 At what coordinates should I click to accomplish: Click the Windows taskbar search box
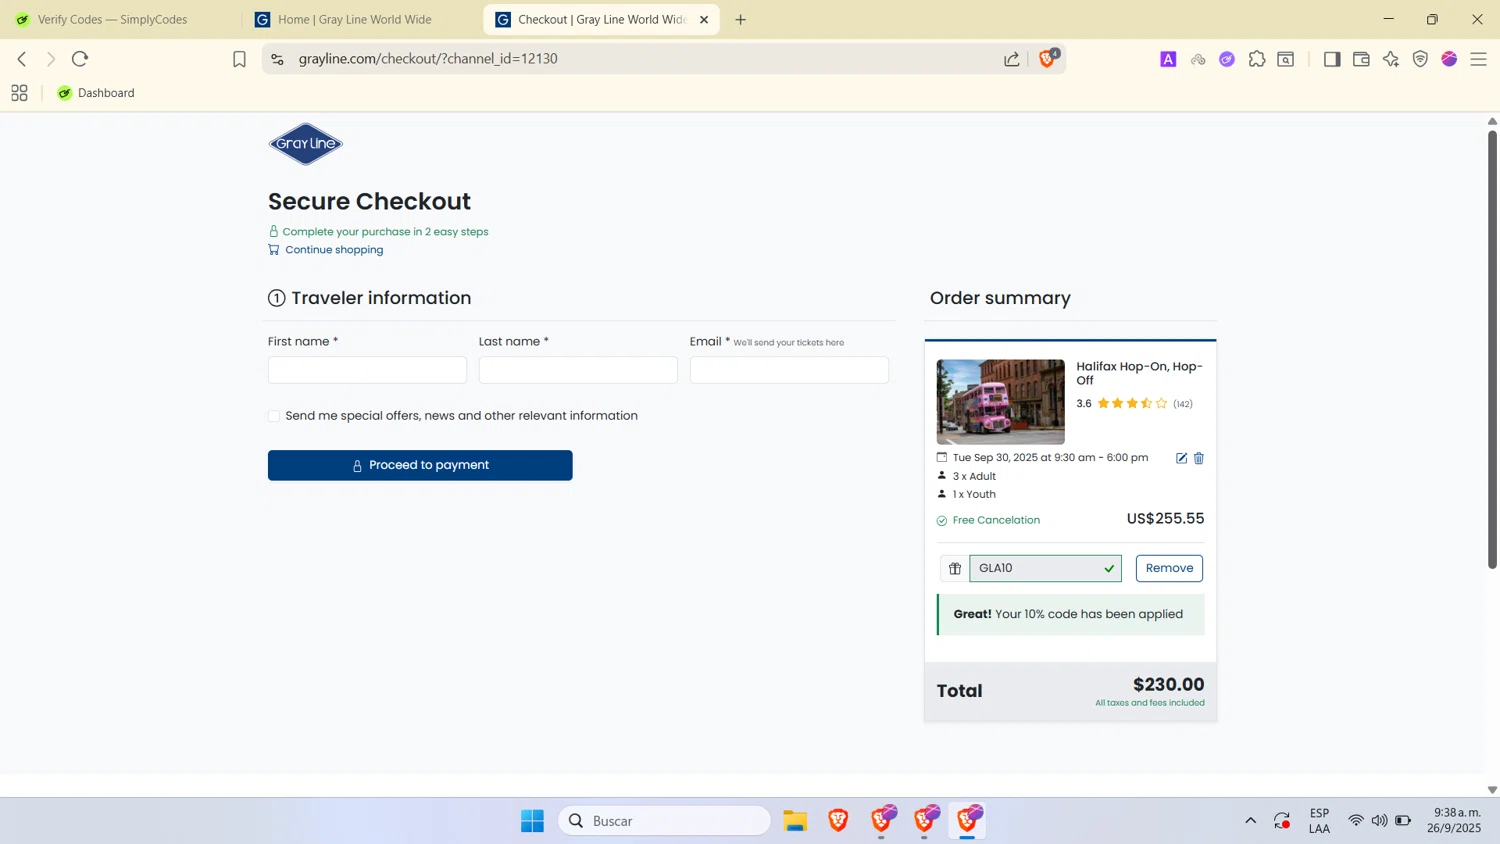(x=664, y=821)
